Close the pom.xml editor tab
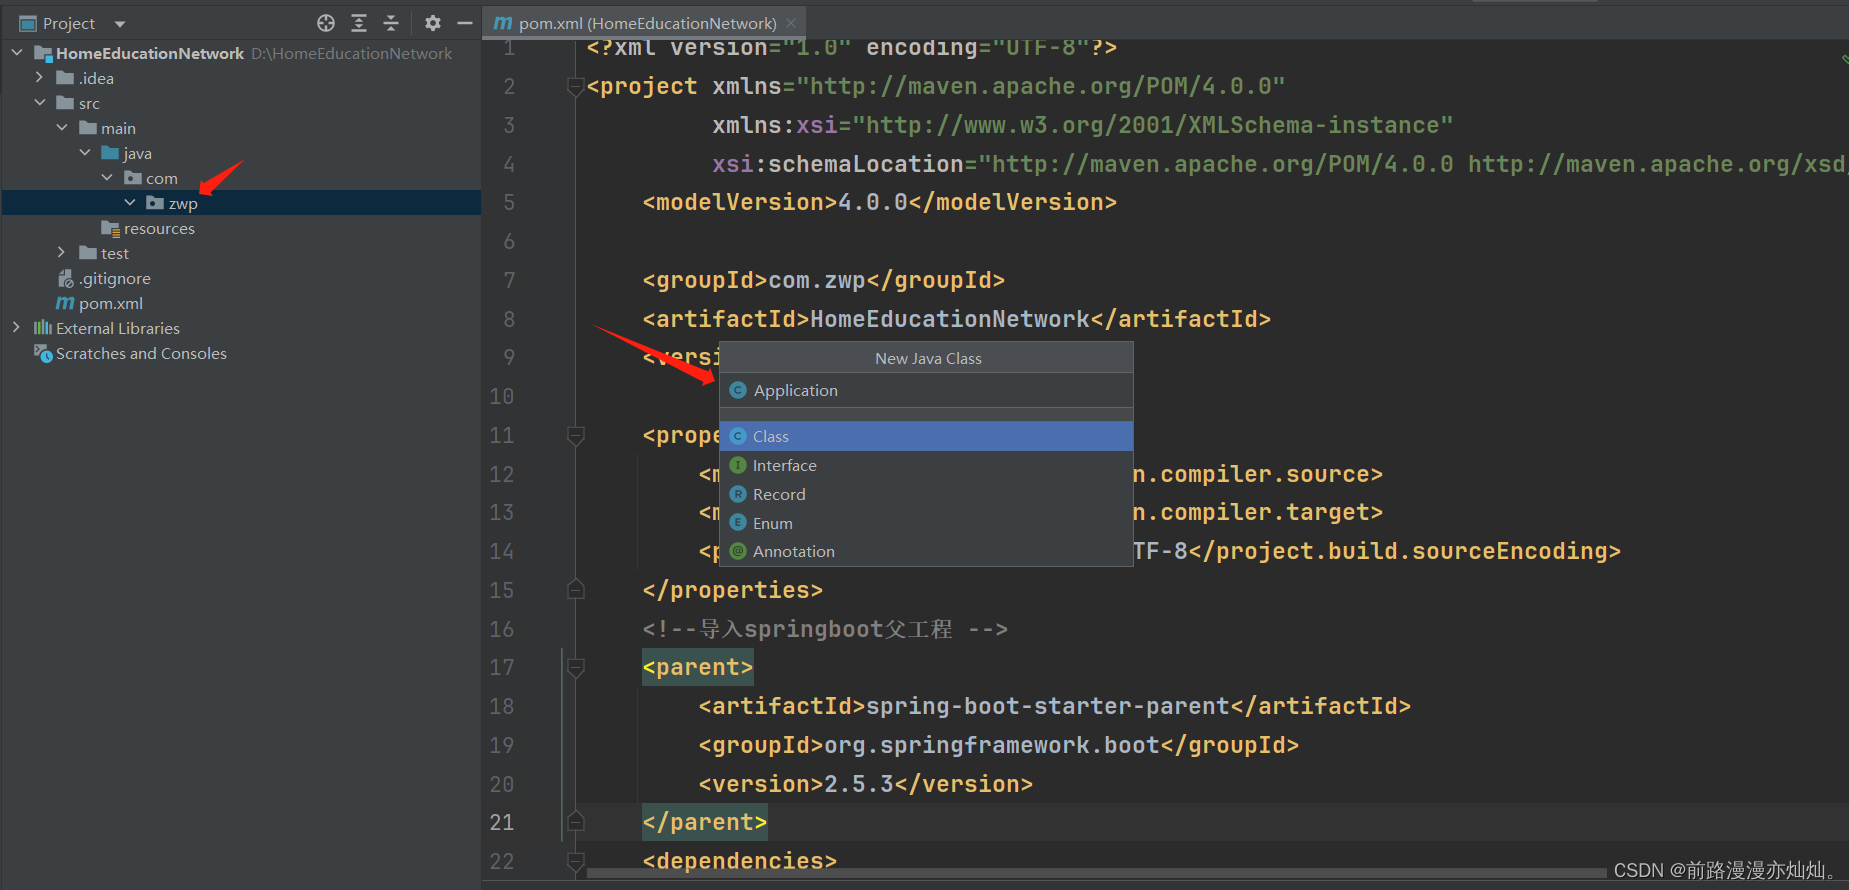Viewport: 1849px width, 890px height. (x=791, y=23)
